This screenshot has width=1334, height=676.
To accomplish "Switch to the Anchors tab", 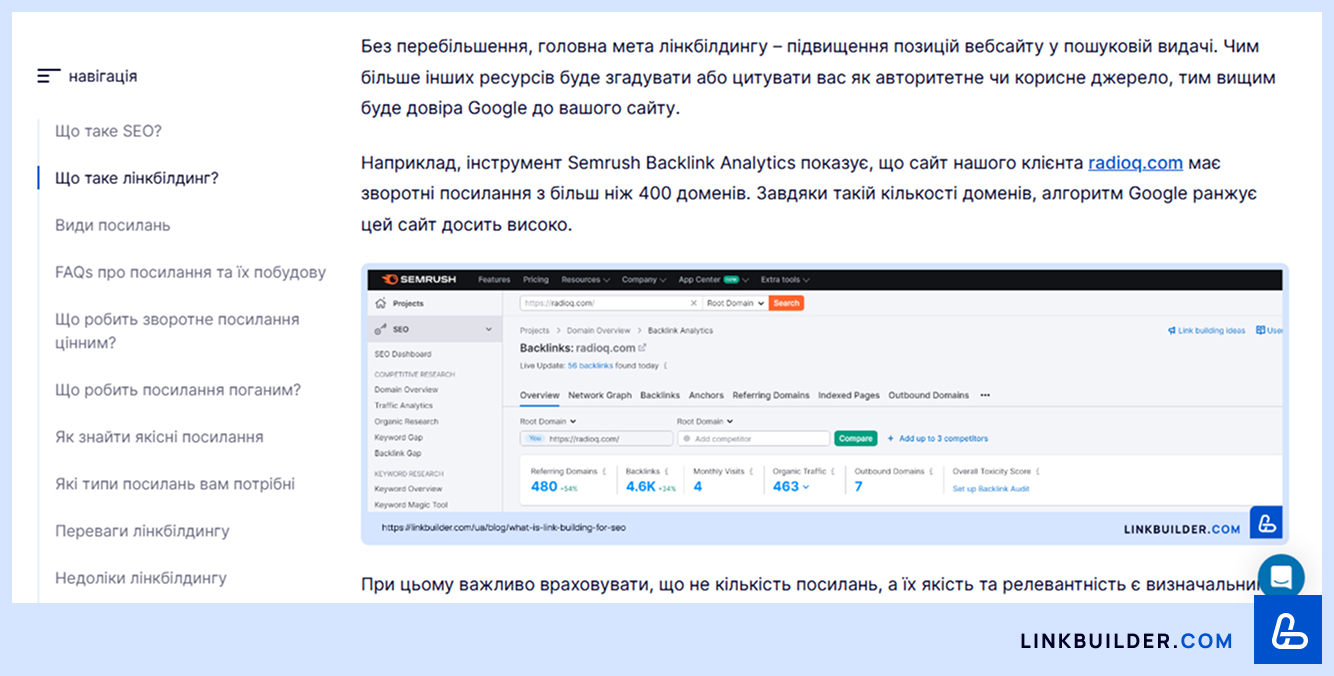I will tap(706, 395).
